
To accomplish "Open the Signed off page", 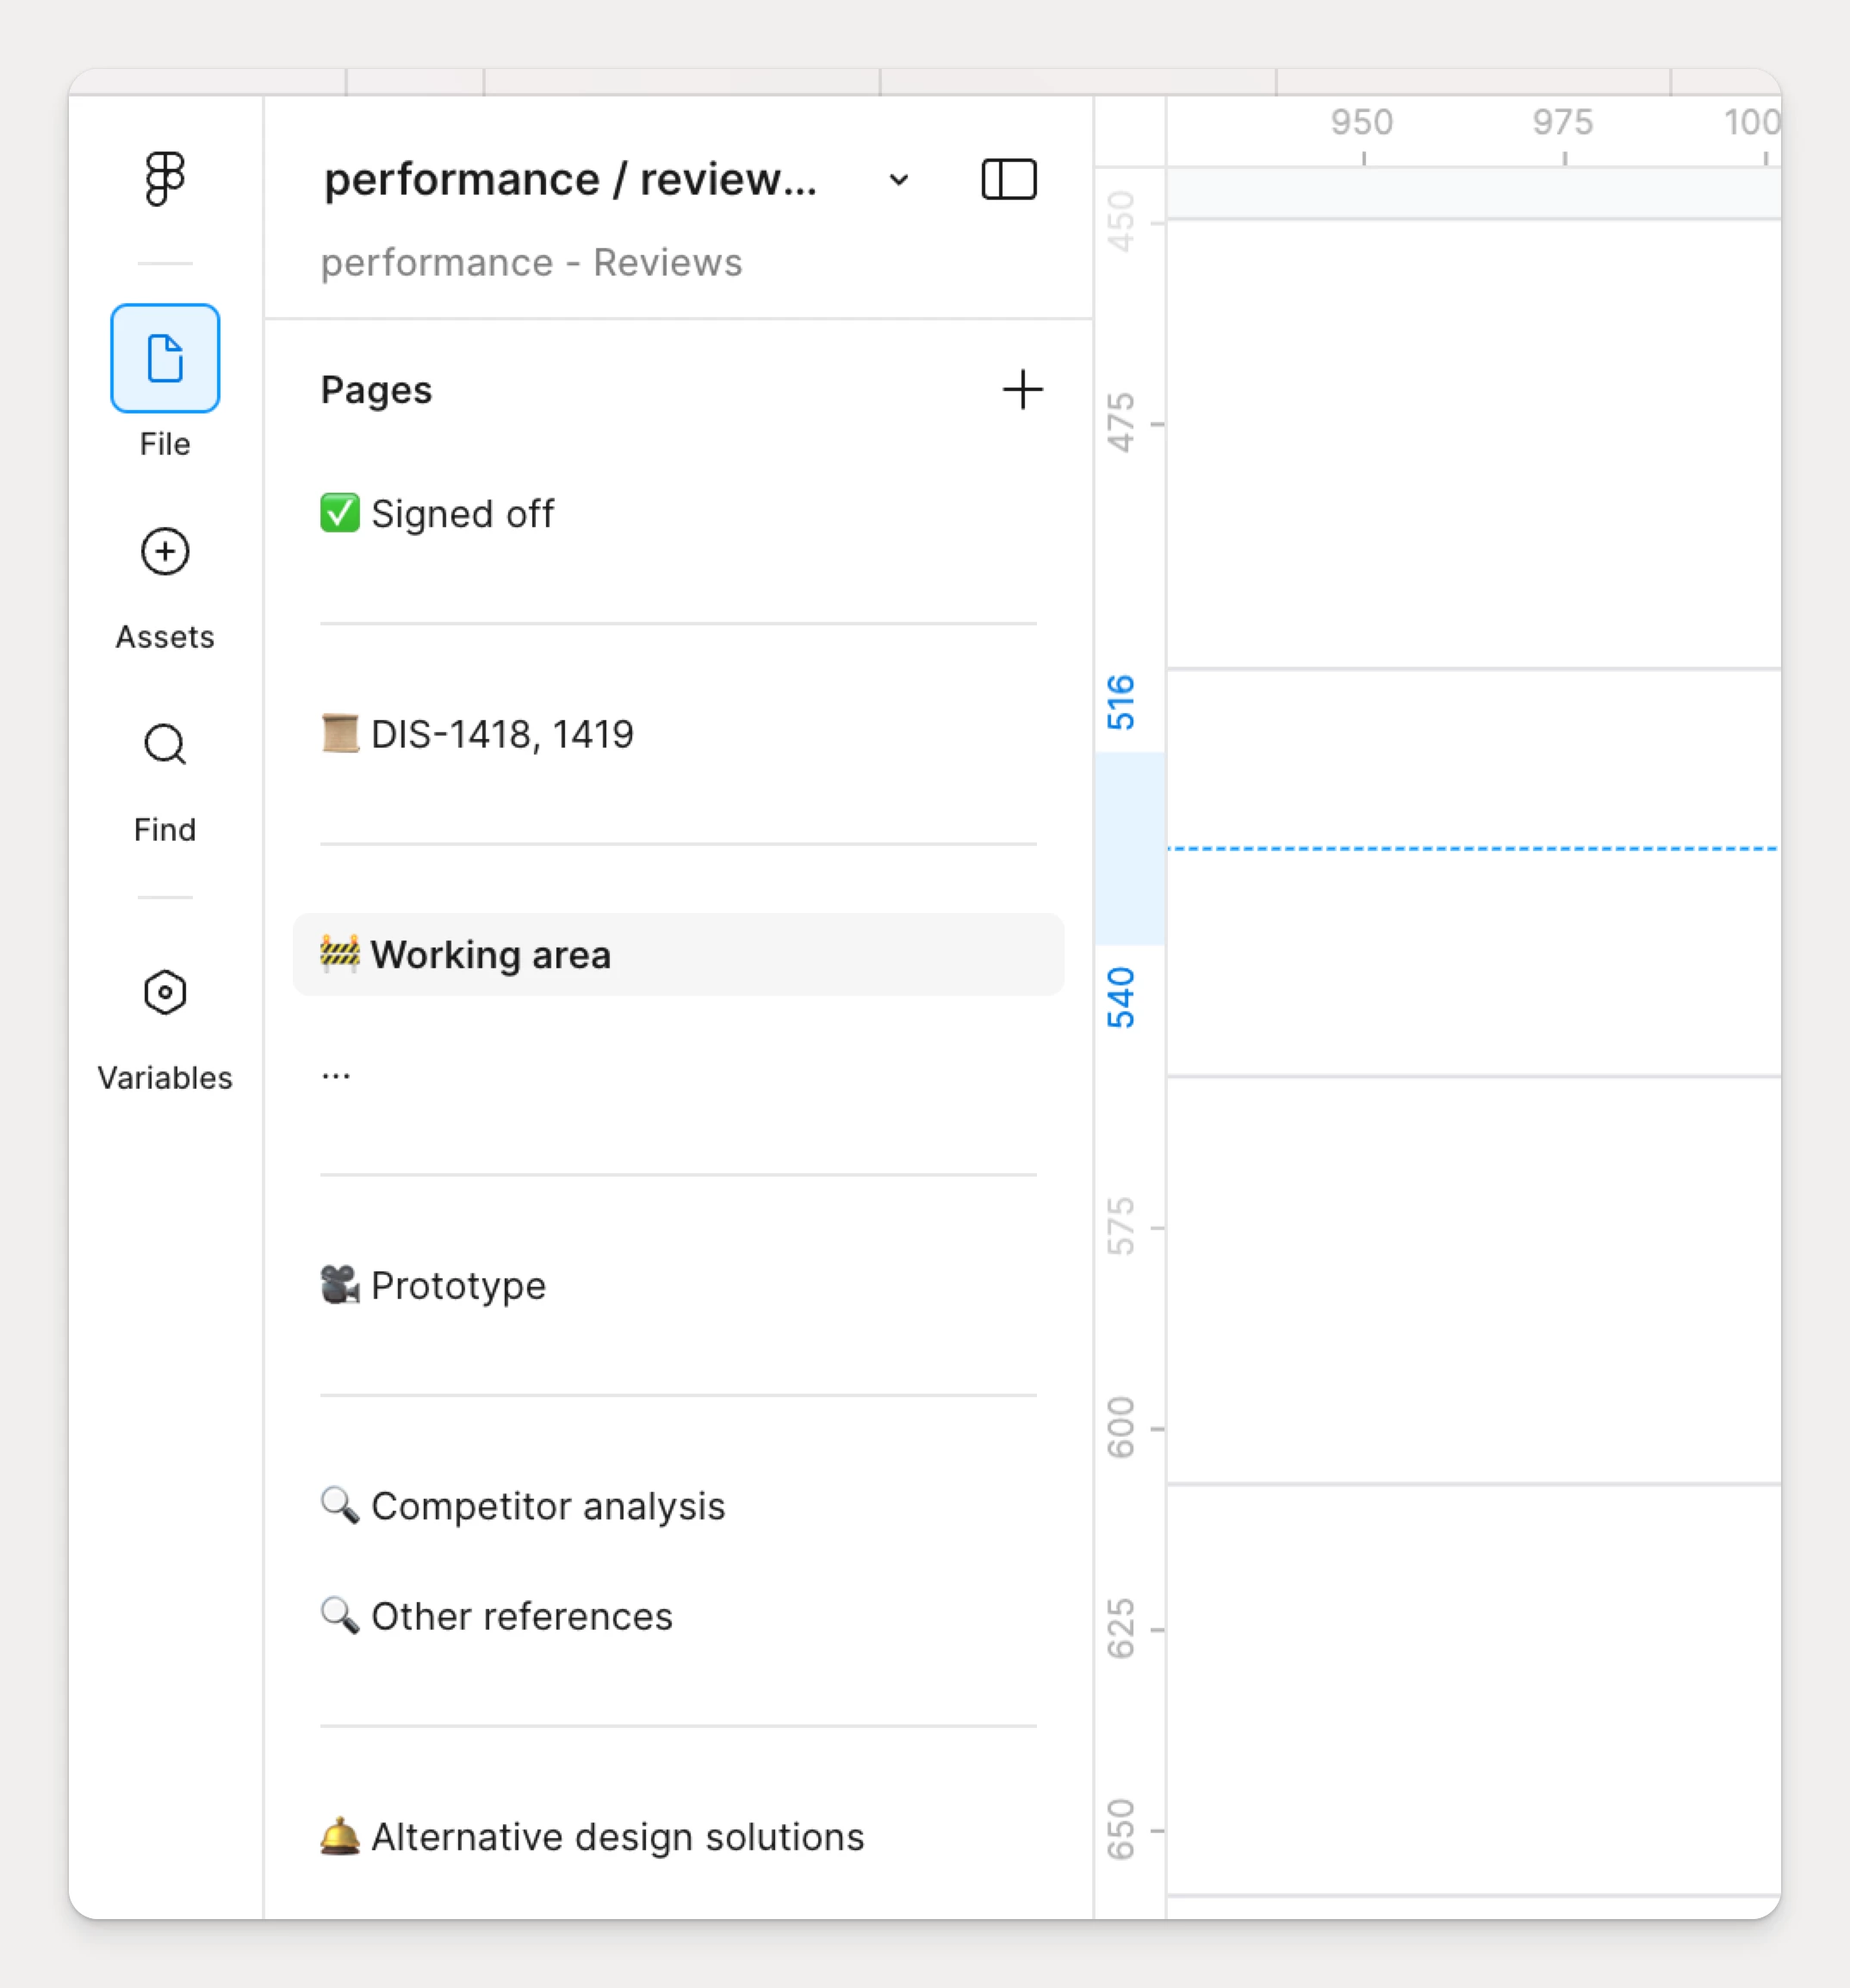I will pyautogui.click(x=463, y=513).
